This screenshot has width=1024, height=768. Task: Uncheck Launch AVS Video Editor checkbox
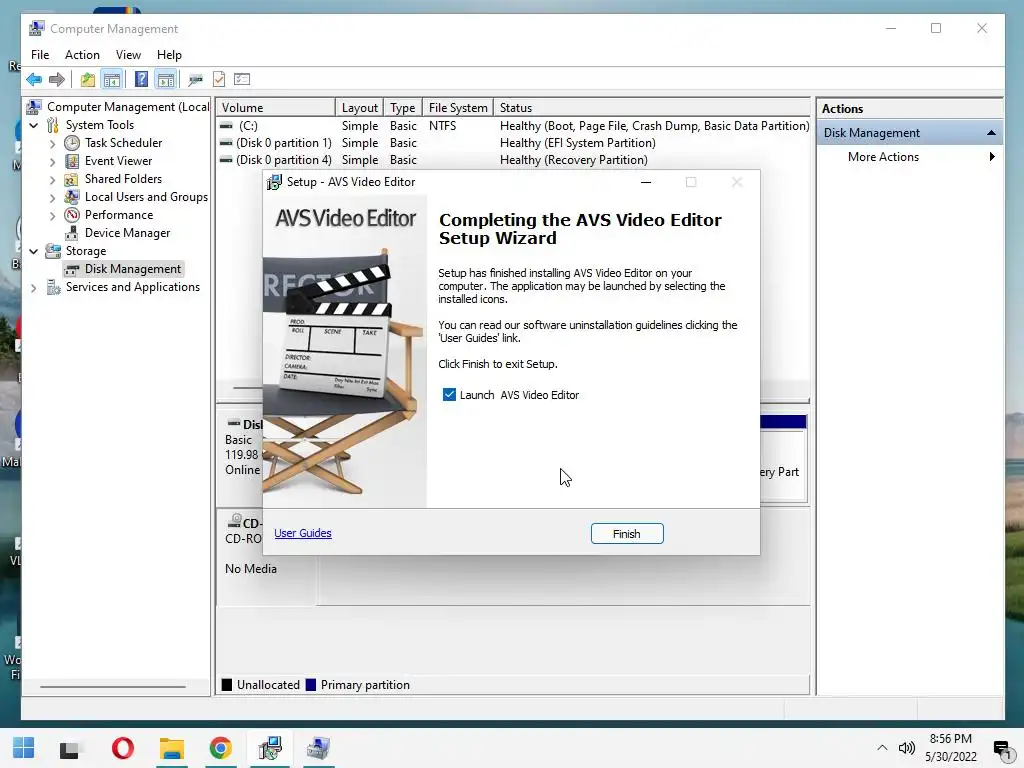point(449,395)
